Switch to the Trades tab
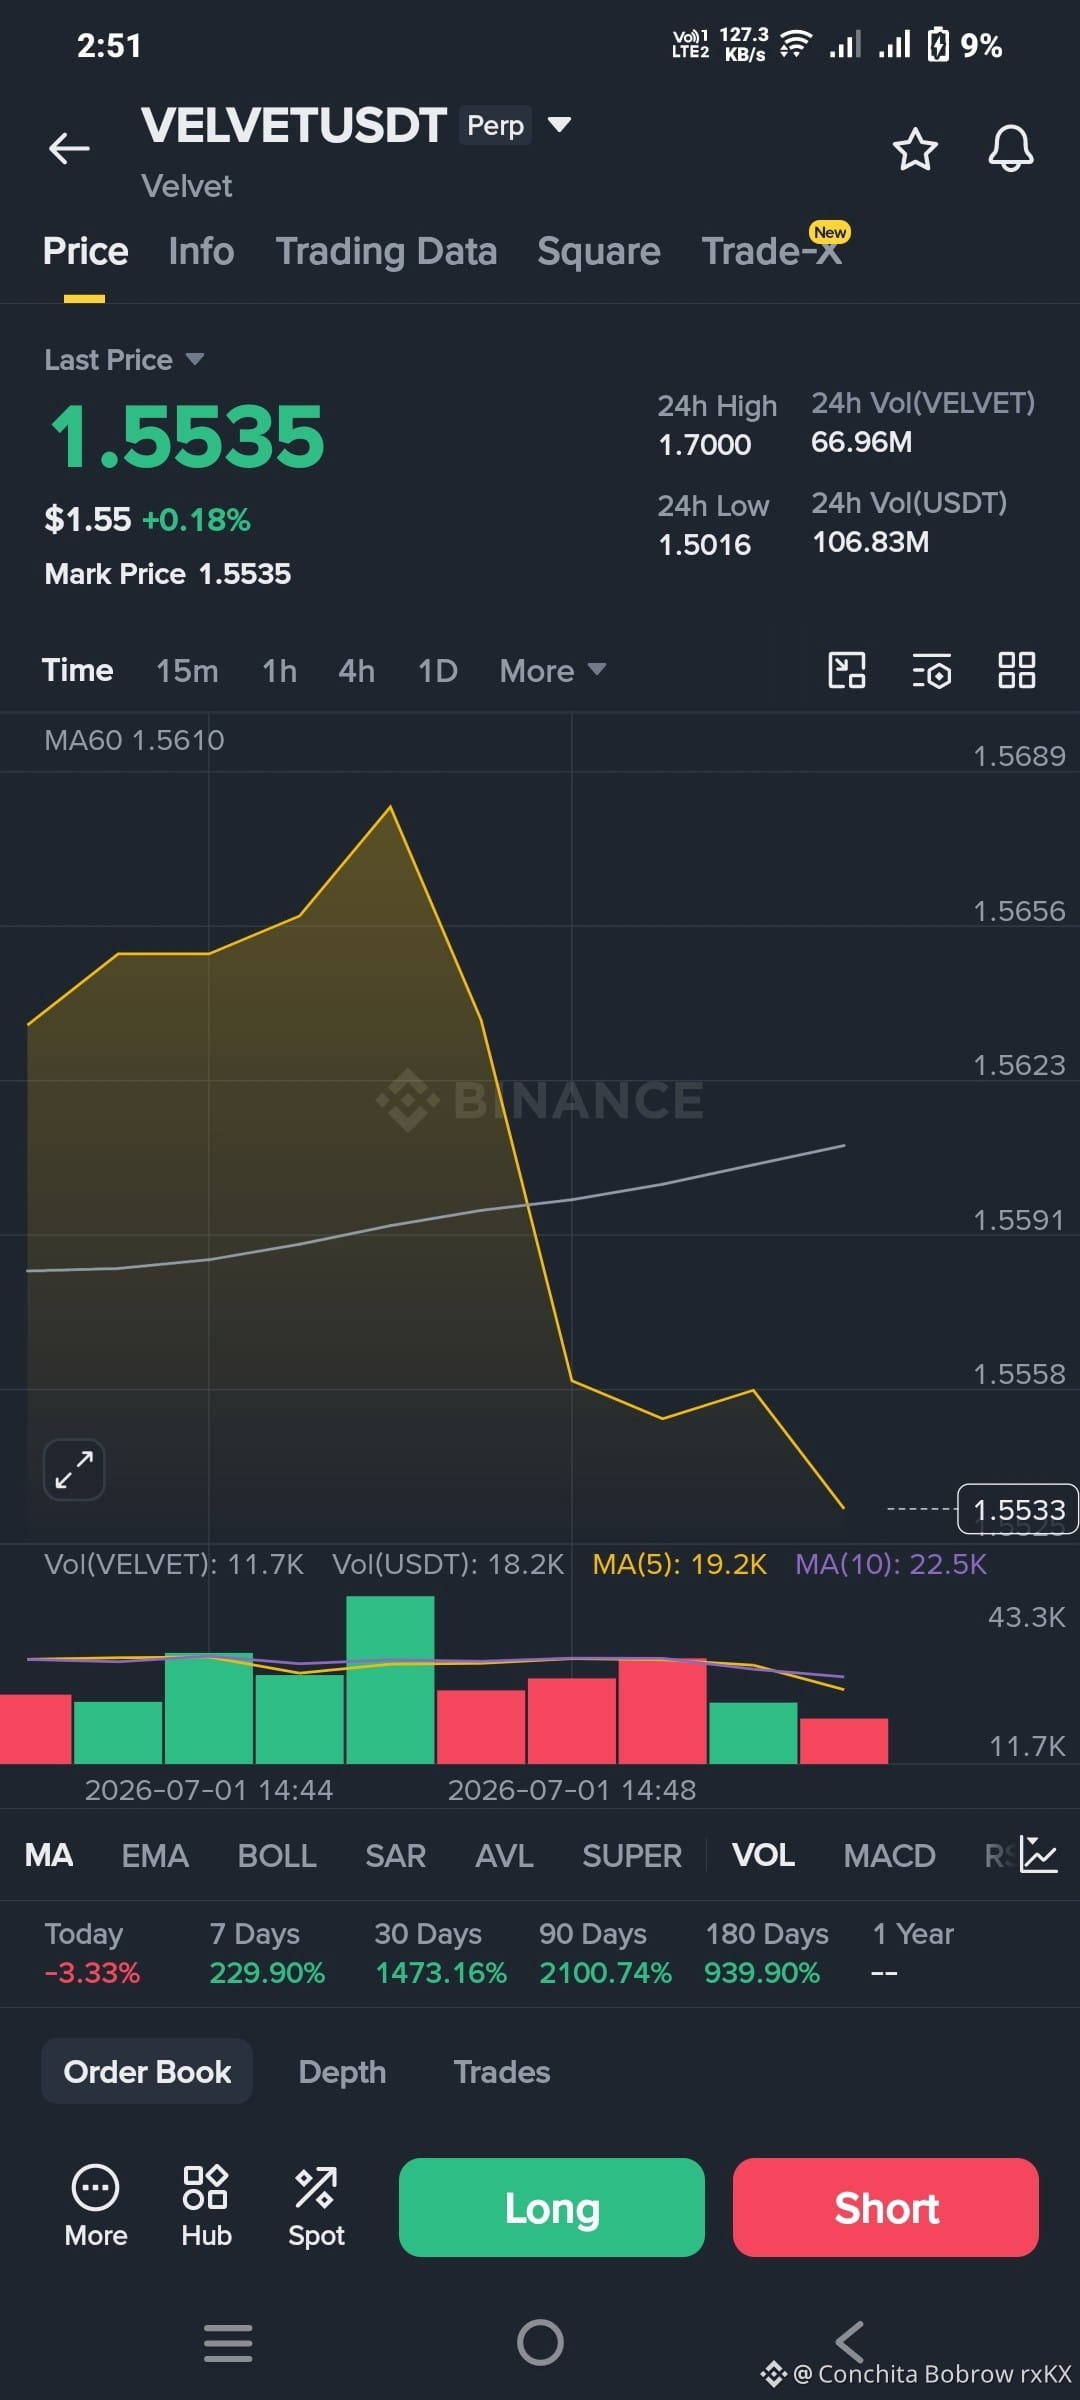Screen dimensions: 1080x2400 point(502,2071)
